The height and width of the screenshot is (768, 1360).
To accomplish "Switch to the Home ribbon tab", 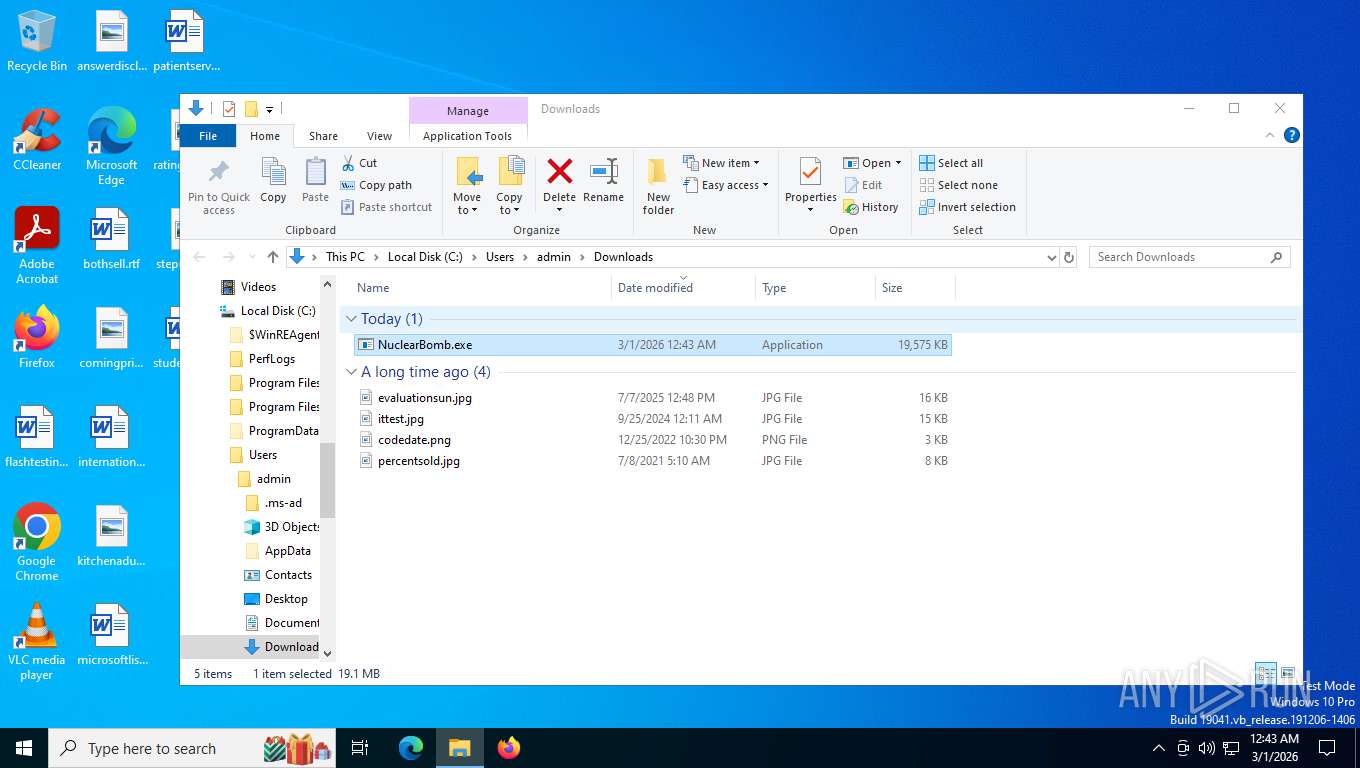I will coord(265,136).
